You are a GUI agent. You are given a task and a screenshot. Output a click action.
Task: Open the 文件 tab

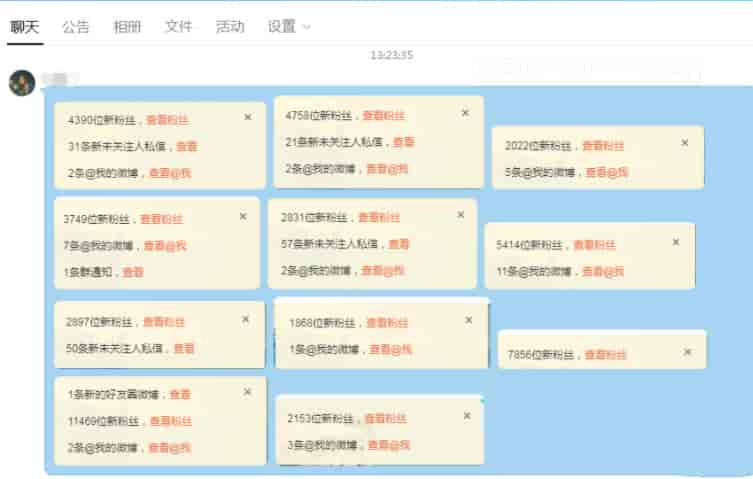click(179, 26)
